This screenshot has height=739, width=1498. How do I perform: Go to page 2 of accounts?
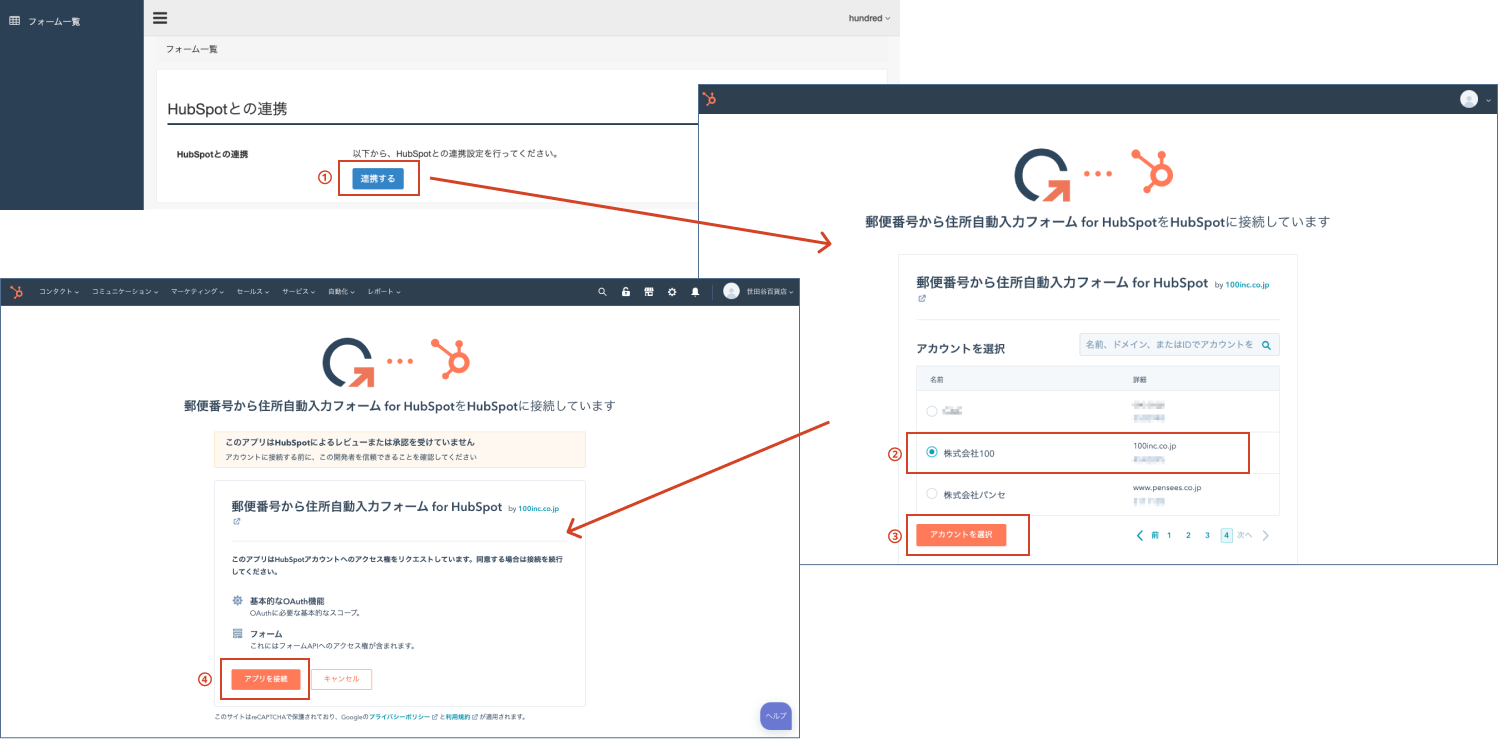[1188, 536]
